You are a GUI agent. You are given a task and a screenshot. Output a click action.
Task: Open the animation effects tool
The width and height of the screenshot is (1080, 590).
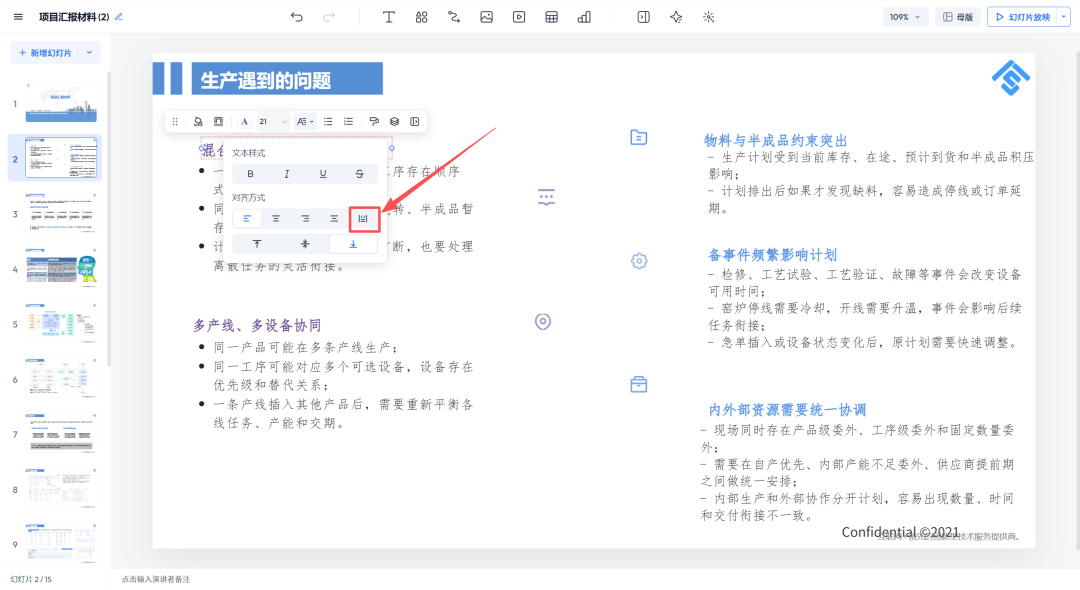pos(709,17)
